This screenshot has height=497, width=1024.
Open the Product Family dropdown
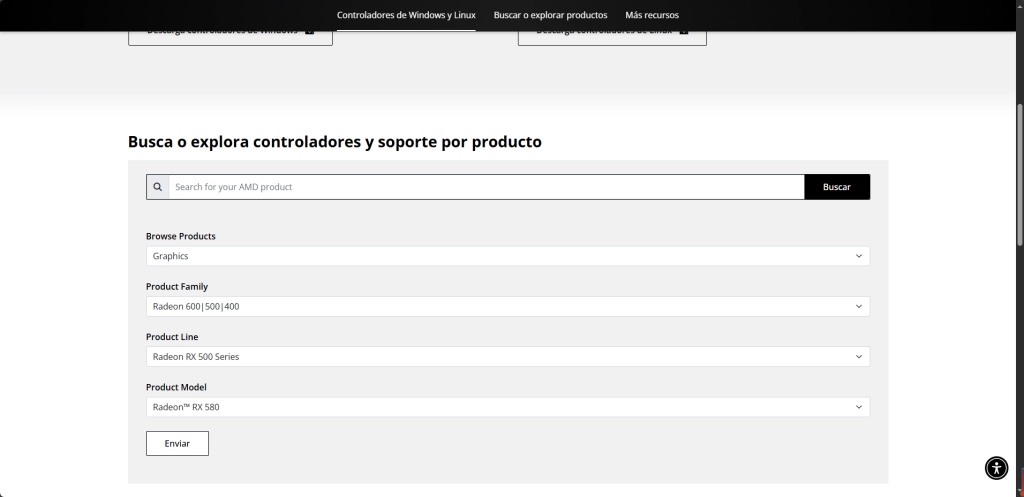coord(507,306)
